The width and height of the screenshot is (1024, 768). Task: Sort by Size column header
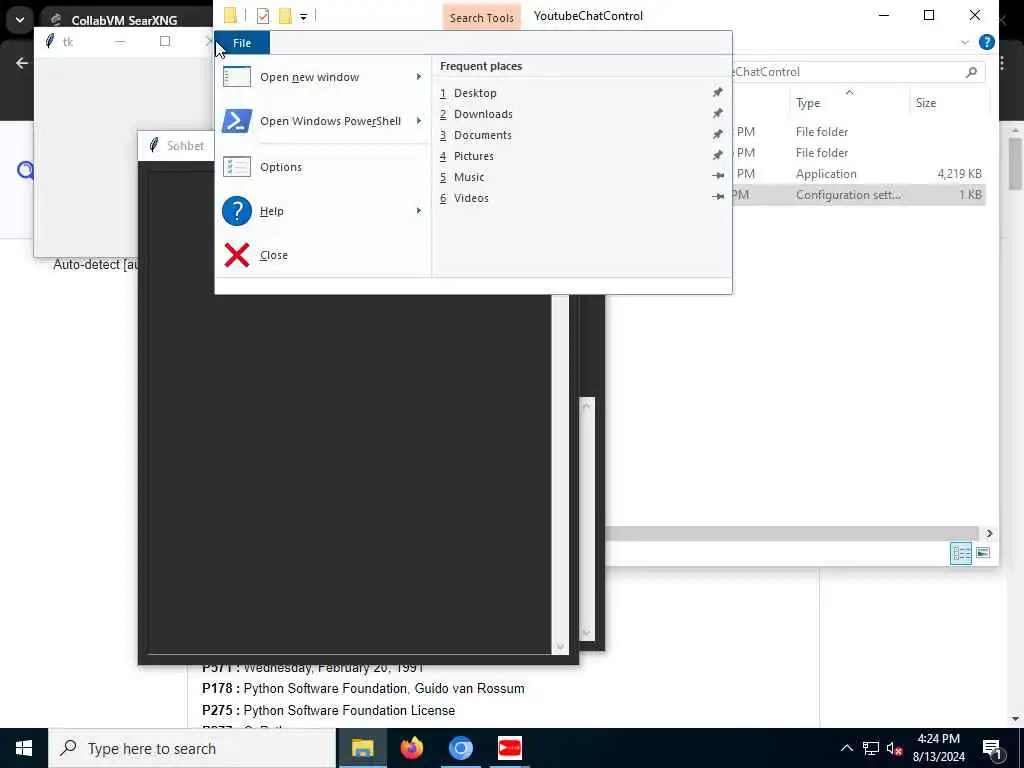925,103
